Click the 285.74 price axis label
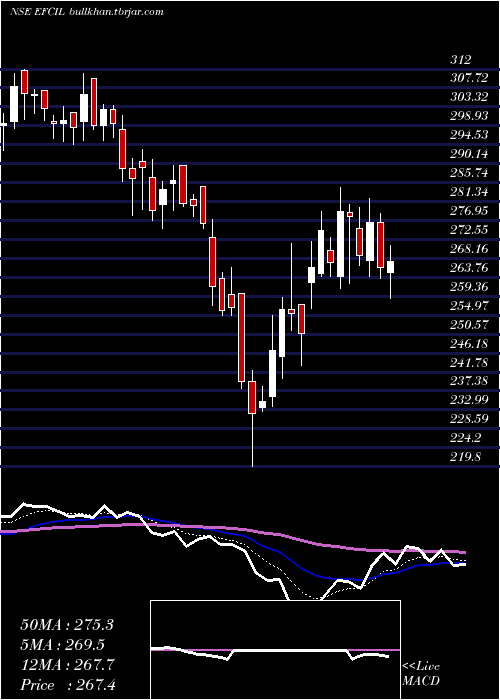 (470, 173)
